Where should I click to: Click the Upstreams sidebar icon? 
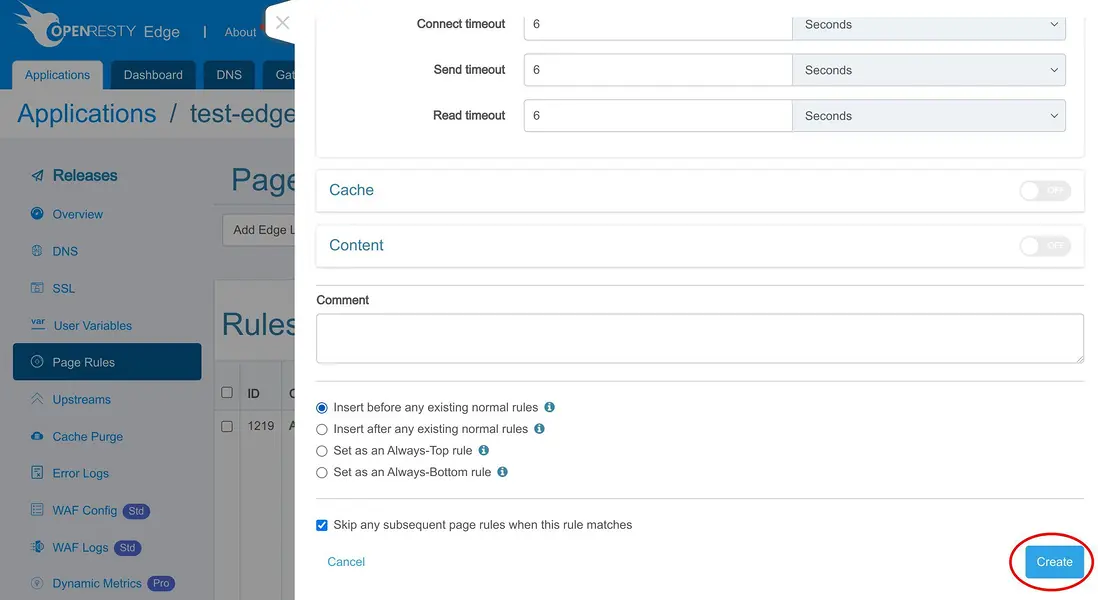point(37,400)
